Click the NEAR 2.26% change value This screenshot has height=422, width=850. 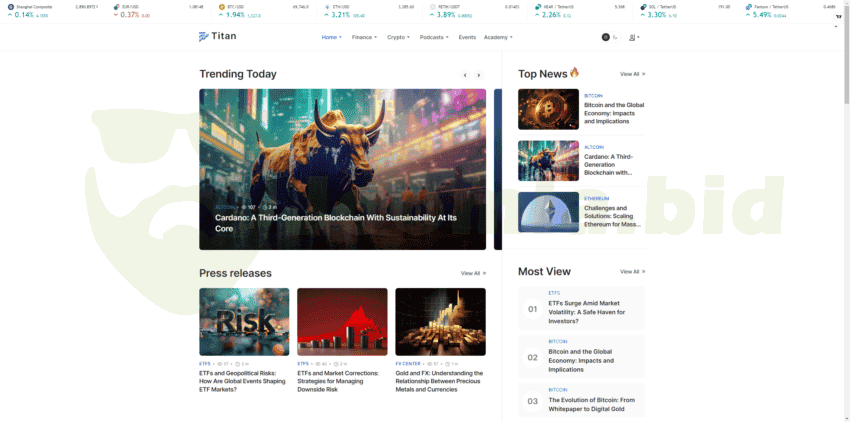(x=551, y=15)
